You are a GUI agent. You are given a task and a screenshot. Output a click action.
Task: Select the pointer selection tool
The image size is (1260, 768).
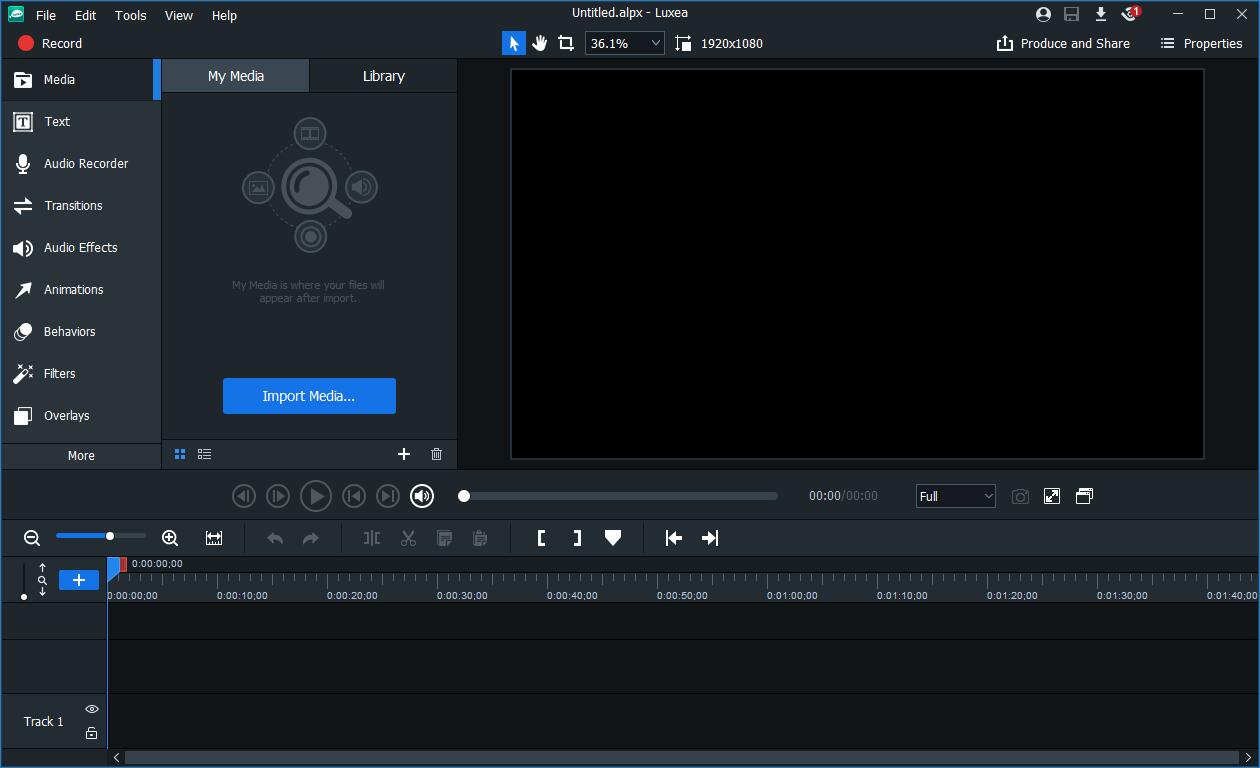point(514,43)
